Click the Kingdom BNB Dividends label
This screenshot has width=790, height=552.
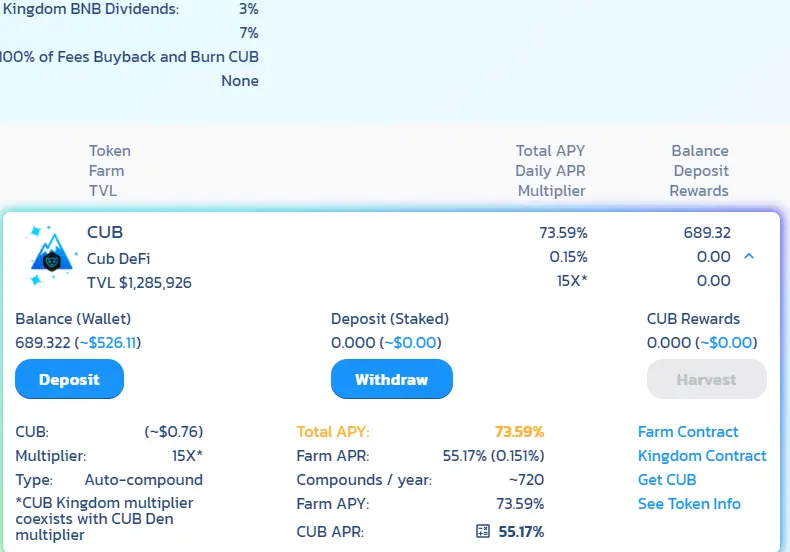[x=90, y=9]
